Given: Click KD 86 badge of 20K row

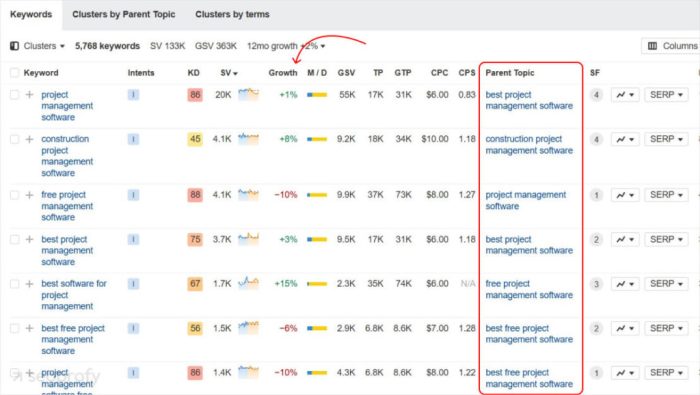Looking at the screenshot, I should pyautogui.click(x=195, y=95).
